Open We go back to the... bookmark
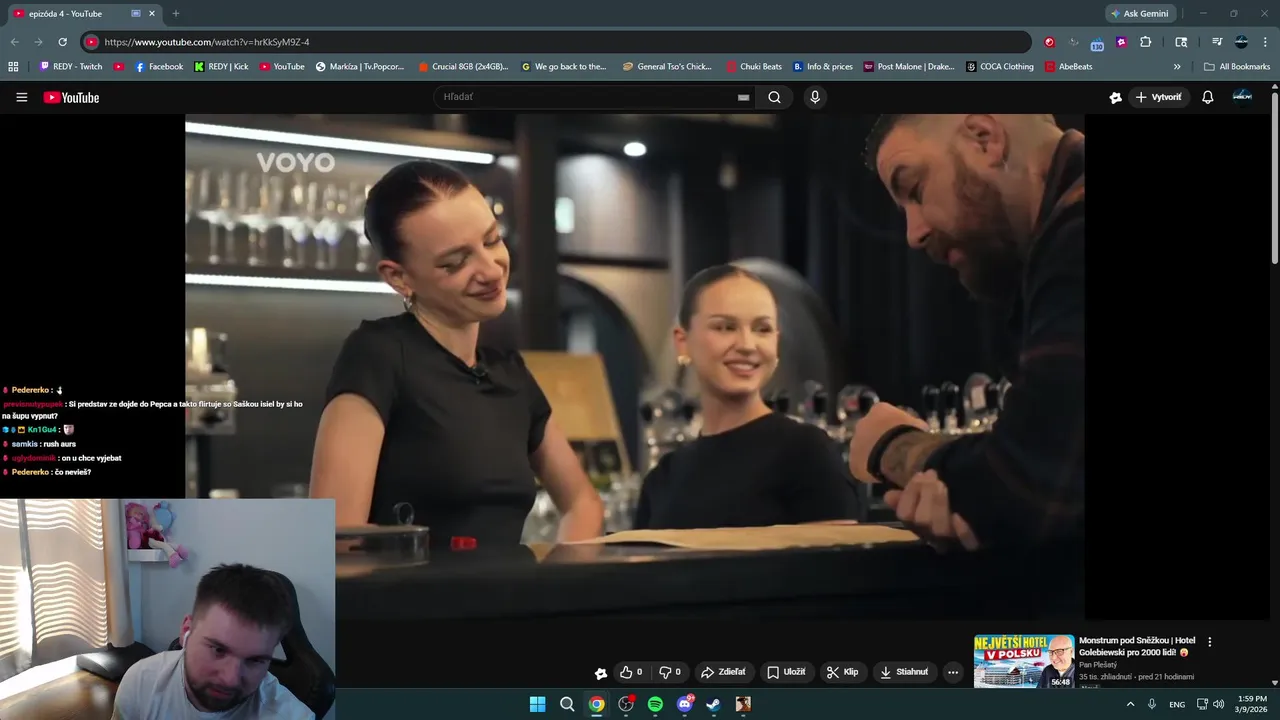The width and height of the screenshot is (1280, 720). [x=564, y=67]
